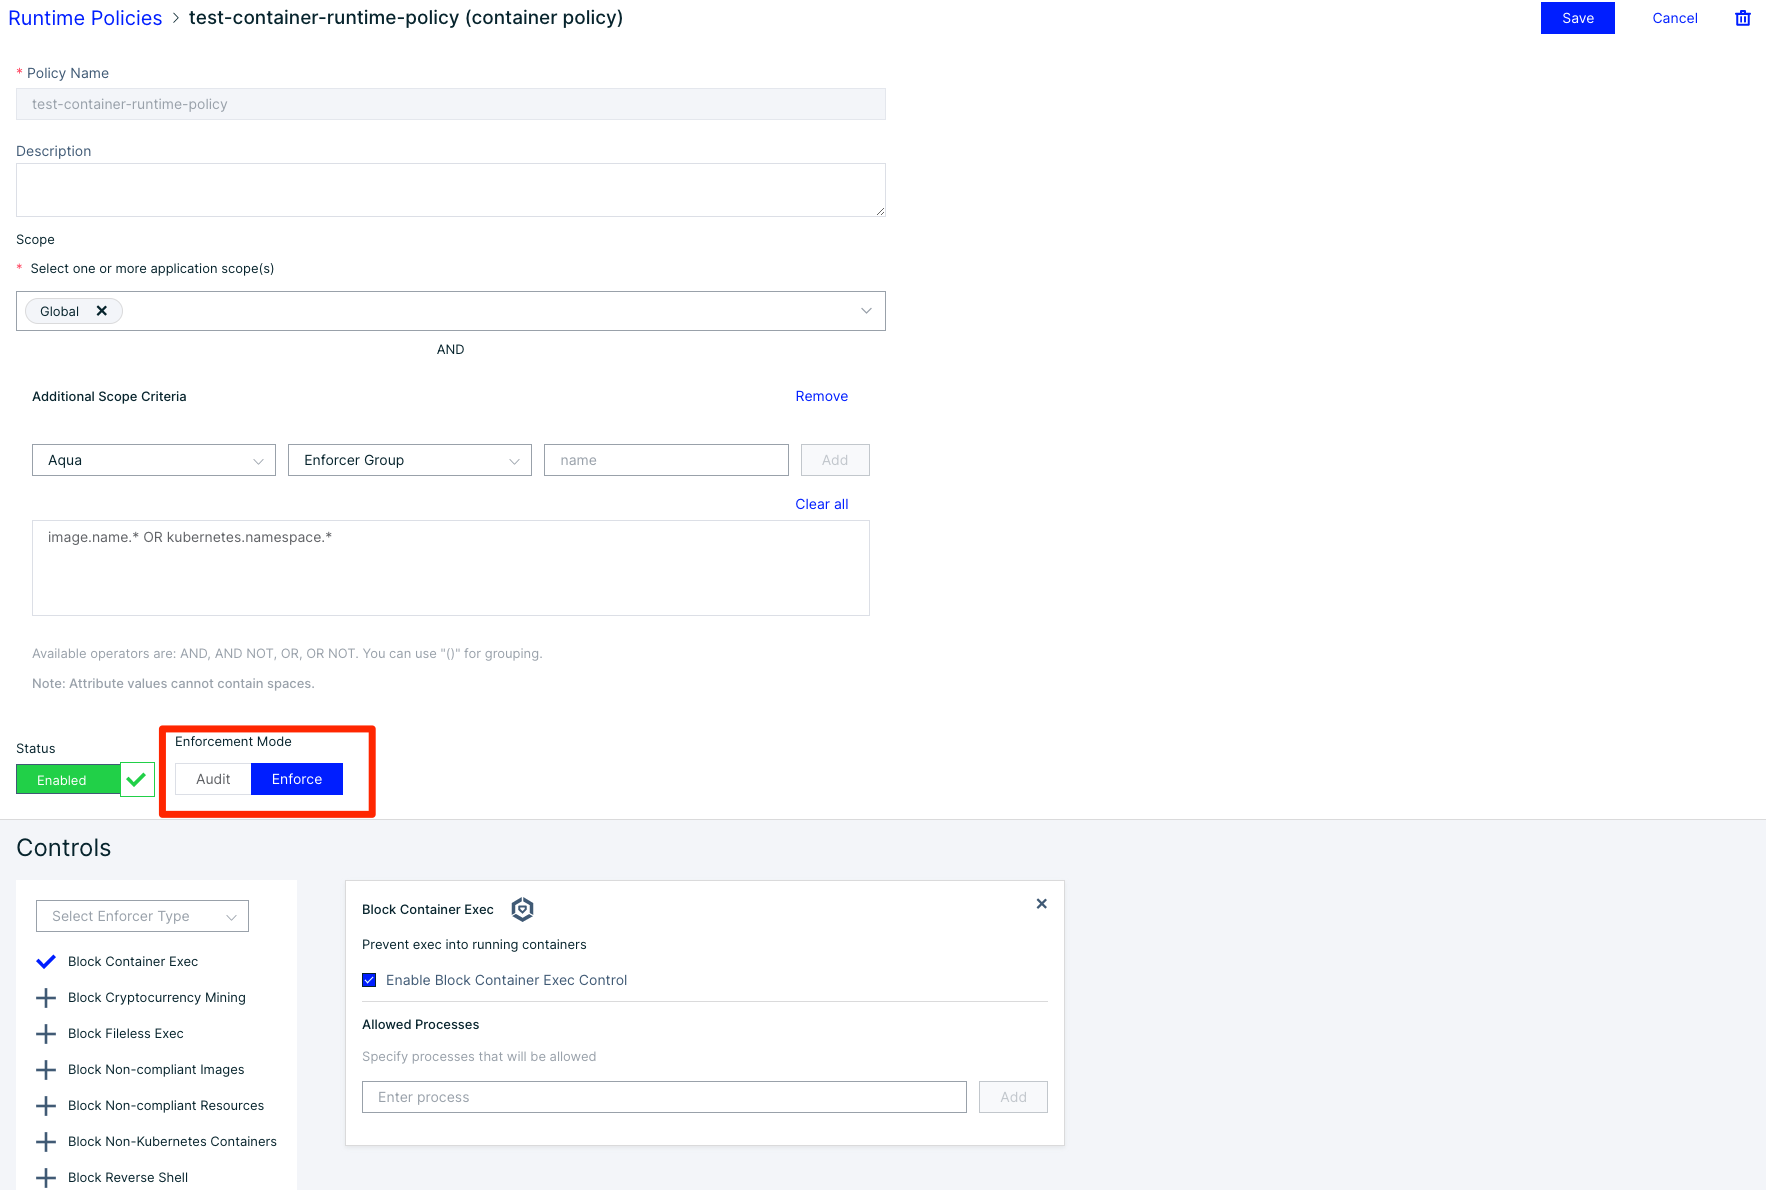Clear all scope criteria
Image resolution: width=1766 pixels, height=1190 pixels.
point(820,504)
